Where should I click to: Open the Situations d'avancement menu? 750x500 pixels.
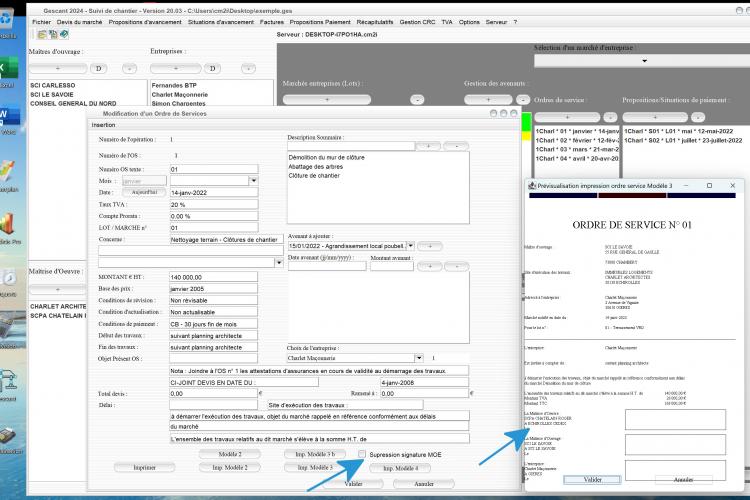click(221, 22)
